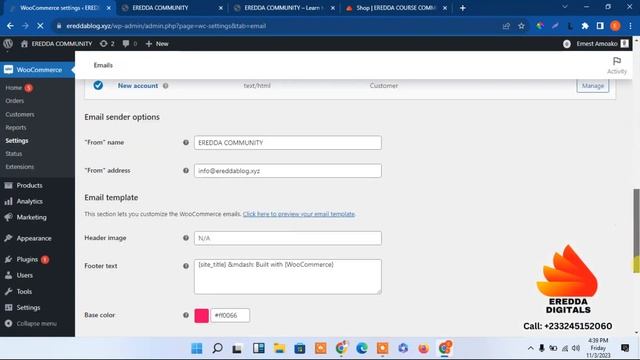Open WooCommerce Orders submenu
The height and width of the screenshot is (360, 640).
coord(15,101)
